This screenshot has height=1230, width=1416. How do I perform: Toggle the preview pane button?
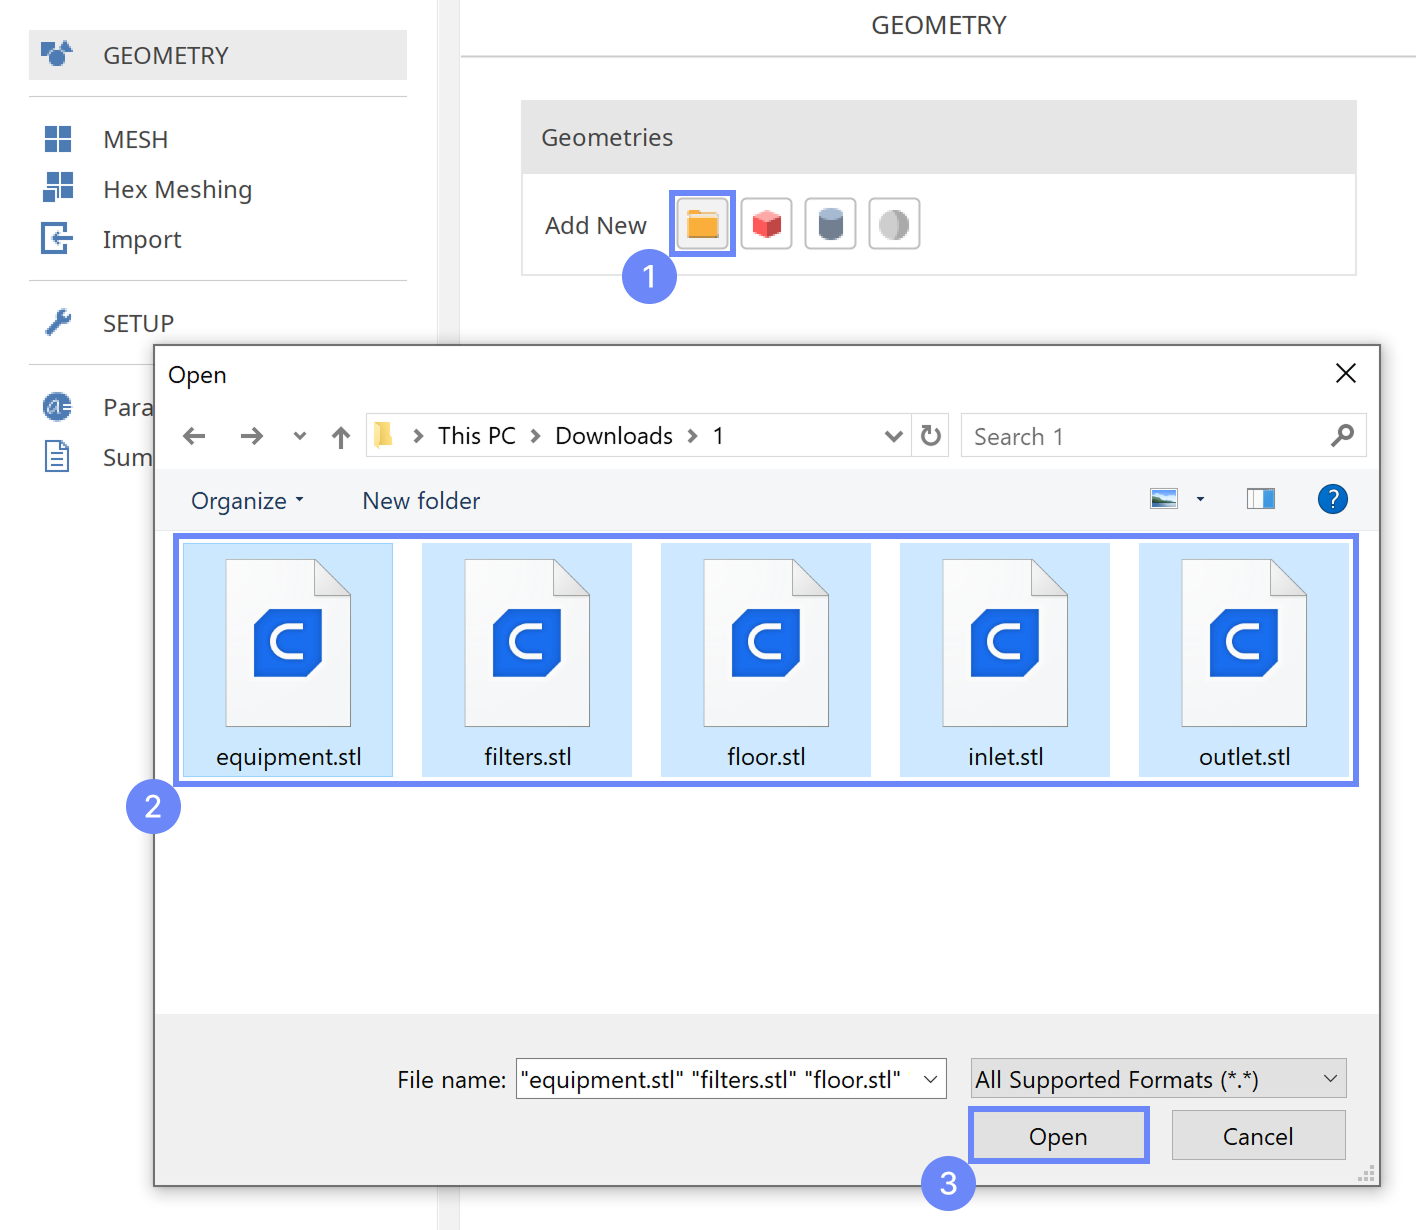[1260, 499]
